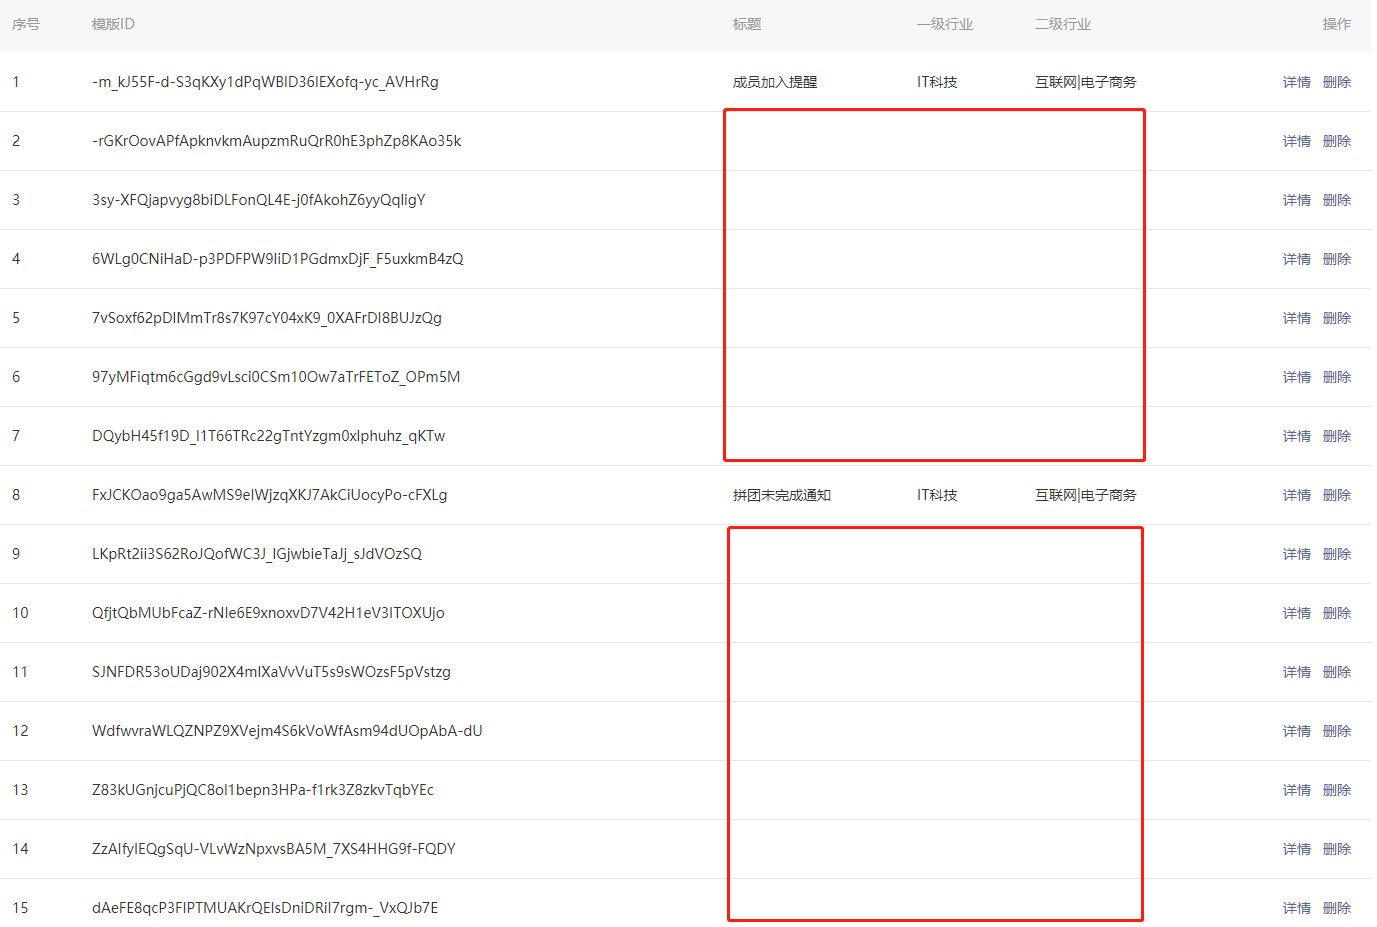Select template ID starting with -m_kJ55F

pyautogui.click(x=265, y=82)
